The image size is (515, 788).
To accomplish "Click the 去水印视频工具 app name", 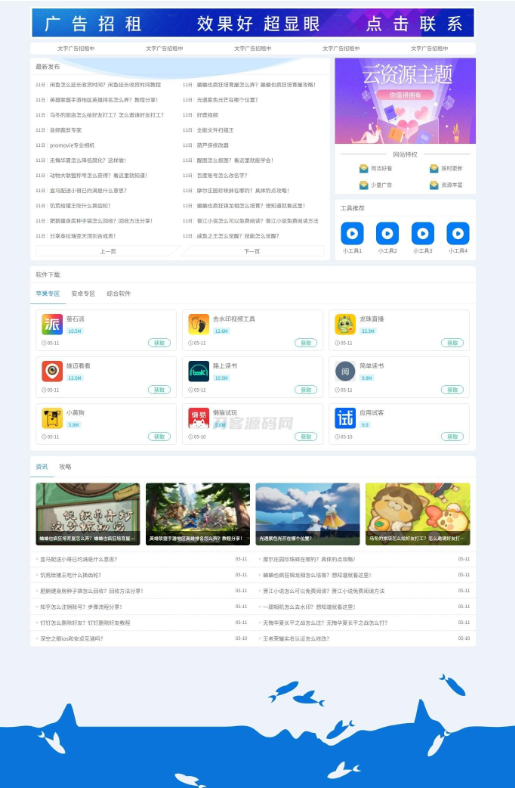I will pos(234,319).
